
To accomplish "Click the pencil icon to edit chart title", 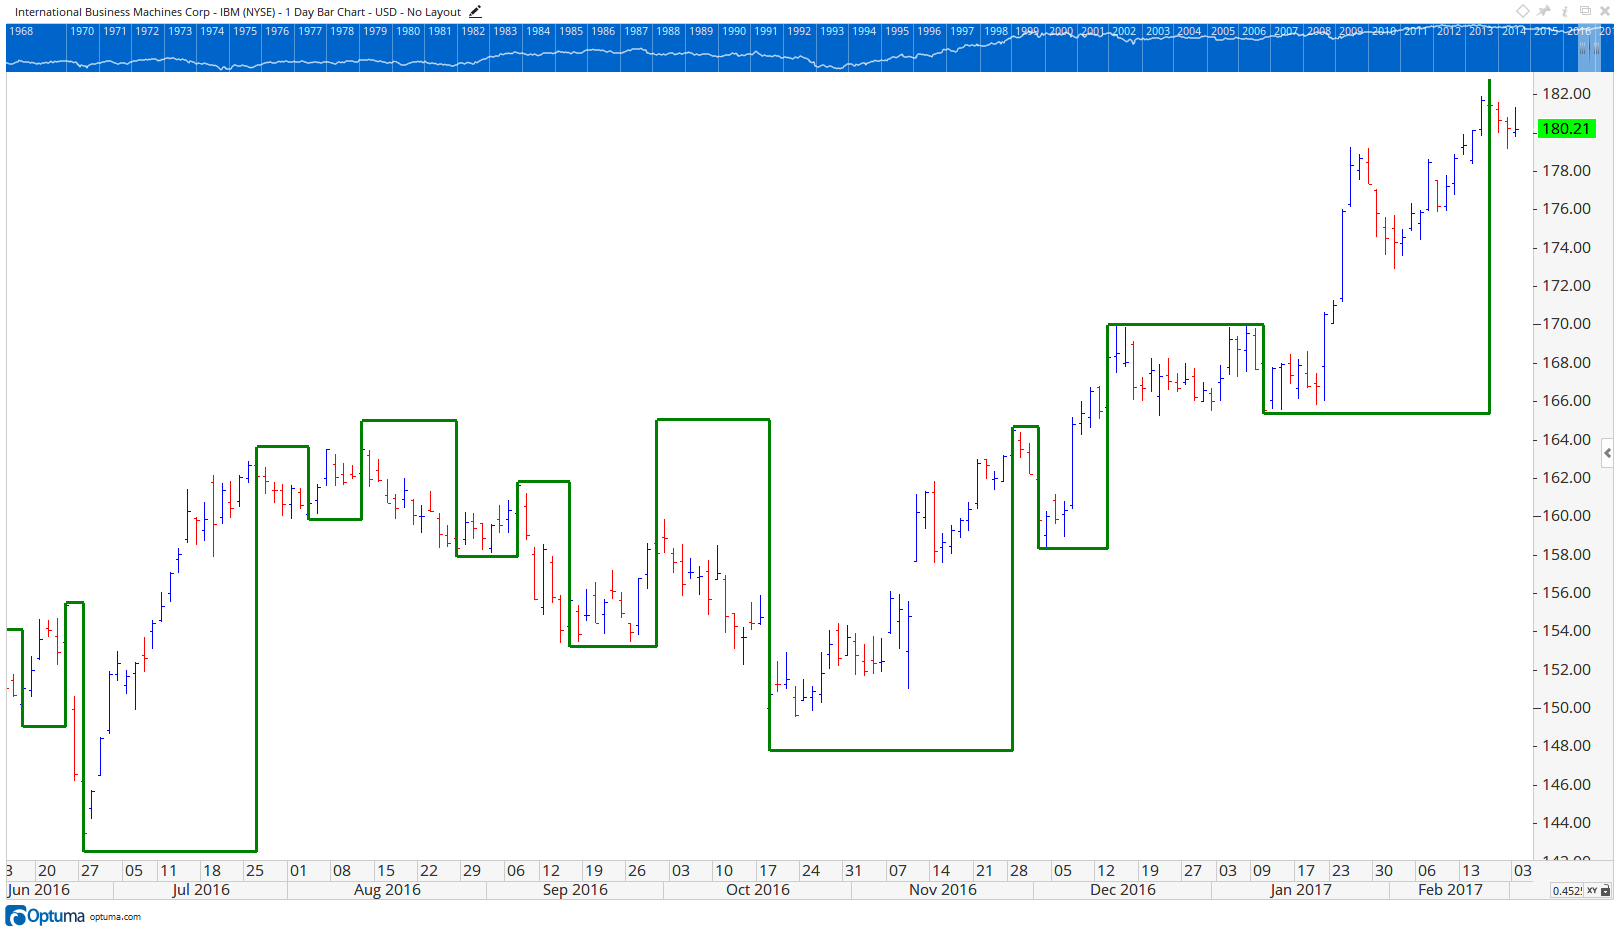I will coord(475,12).
